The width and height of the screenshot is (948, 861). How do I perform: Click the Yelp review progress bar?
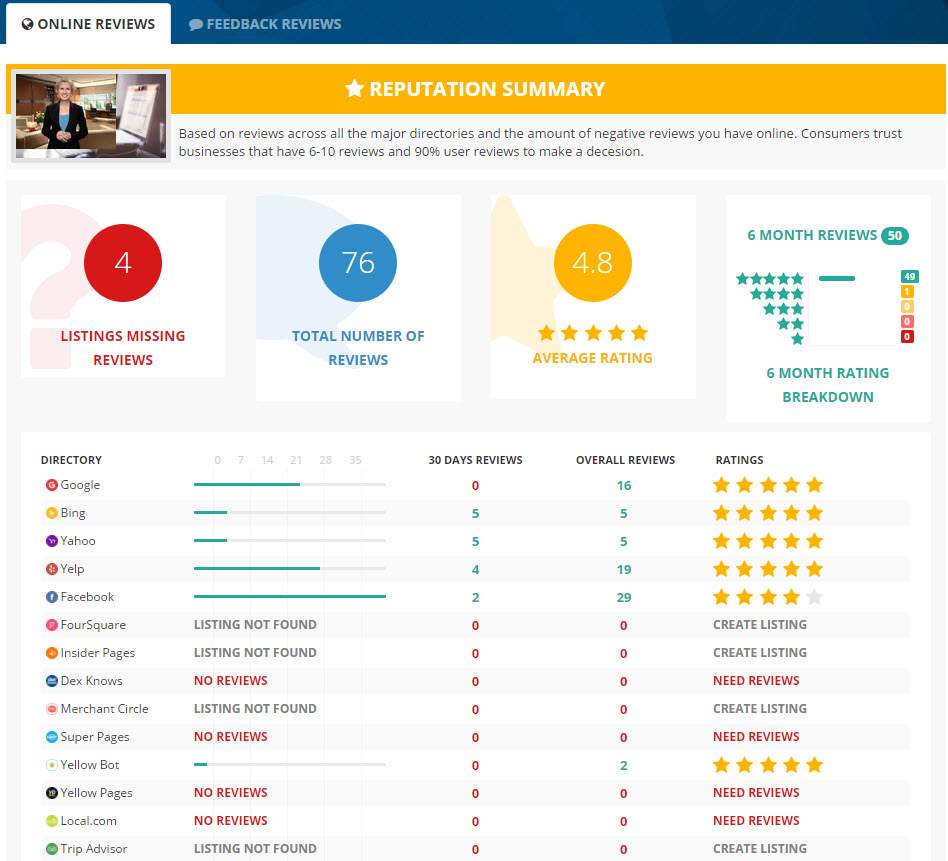[x=290, y=568]
